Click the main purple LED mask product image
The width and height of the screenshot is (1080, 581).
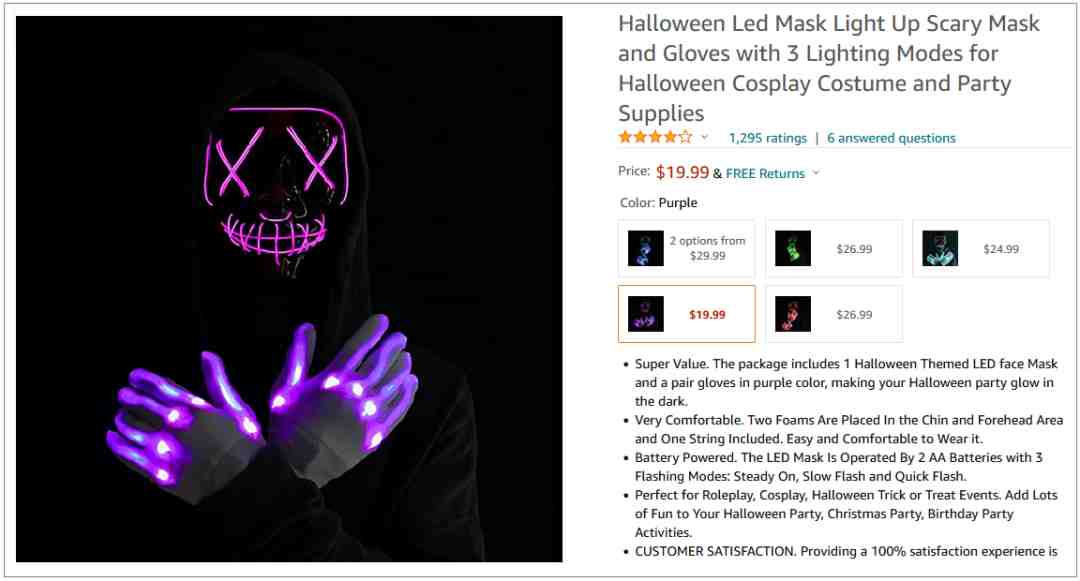click(x=289, y=289)
